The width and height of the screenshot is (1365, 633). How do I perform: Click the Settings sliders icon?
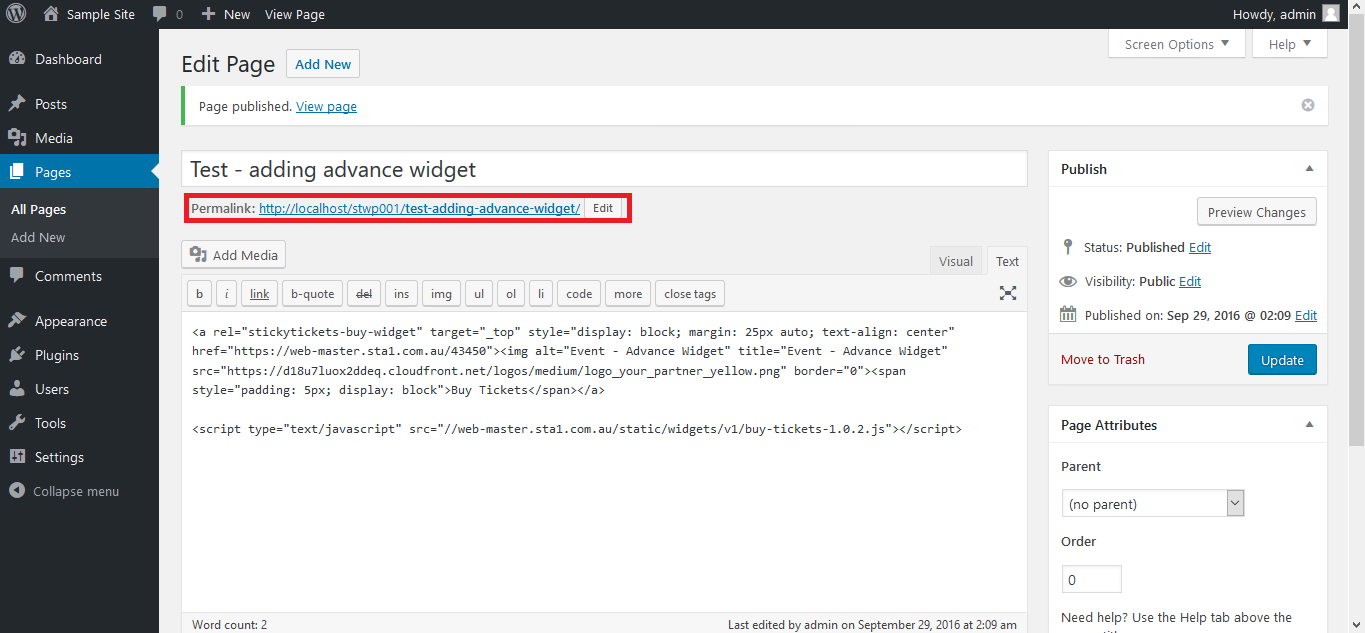[x=17, y=457]
